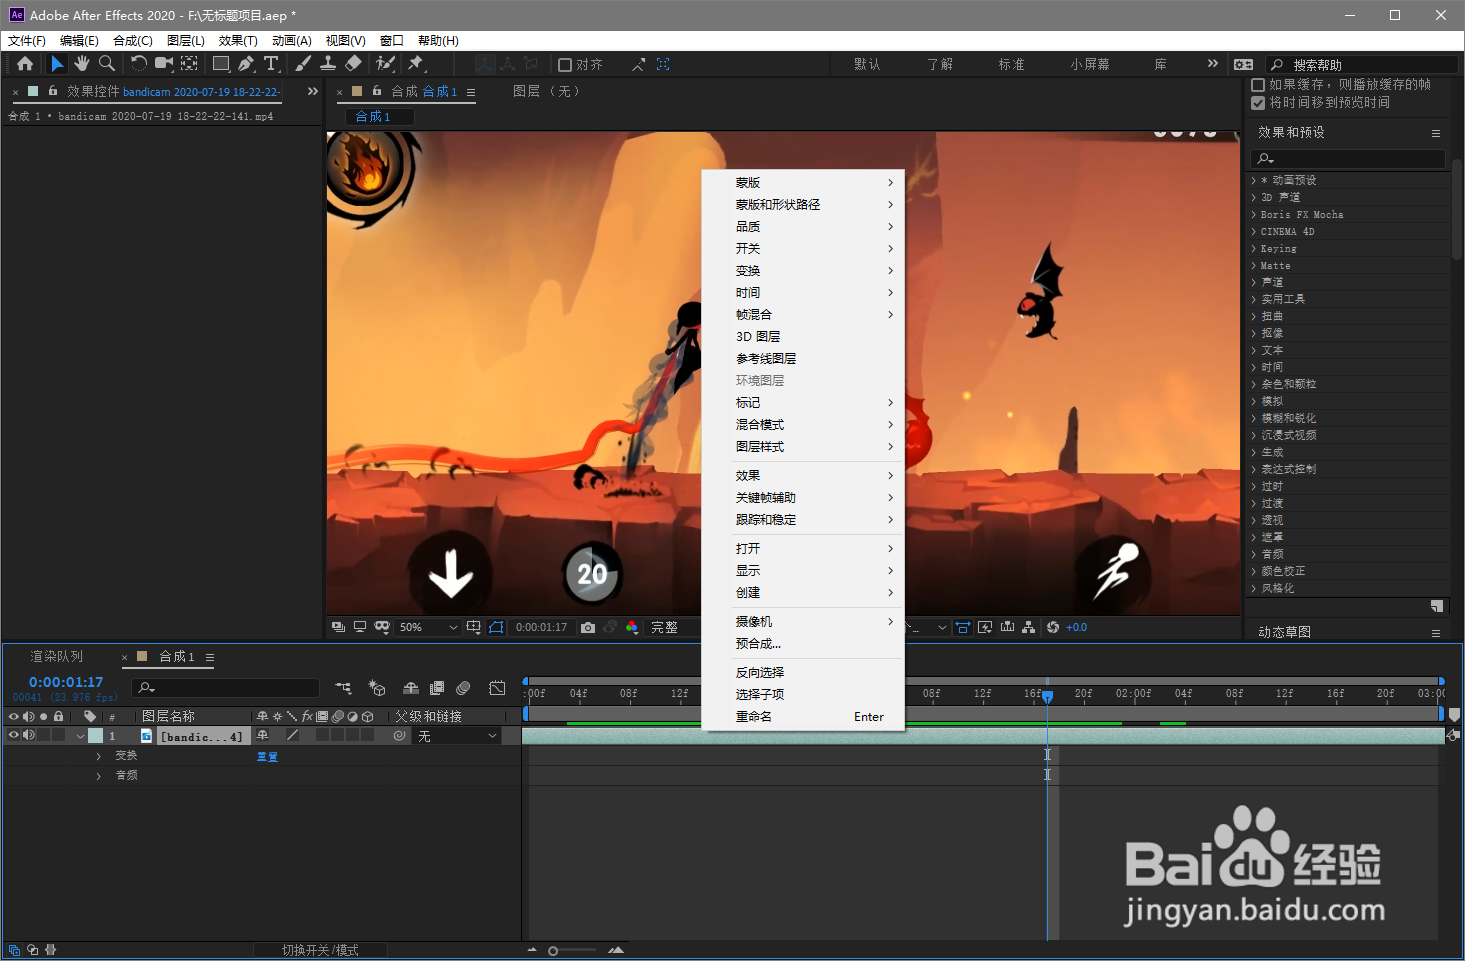The image size is (1465, 961).
Task: Open the 完整 resolution dropdown
Action: click(673, 627)
